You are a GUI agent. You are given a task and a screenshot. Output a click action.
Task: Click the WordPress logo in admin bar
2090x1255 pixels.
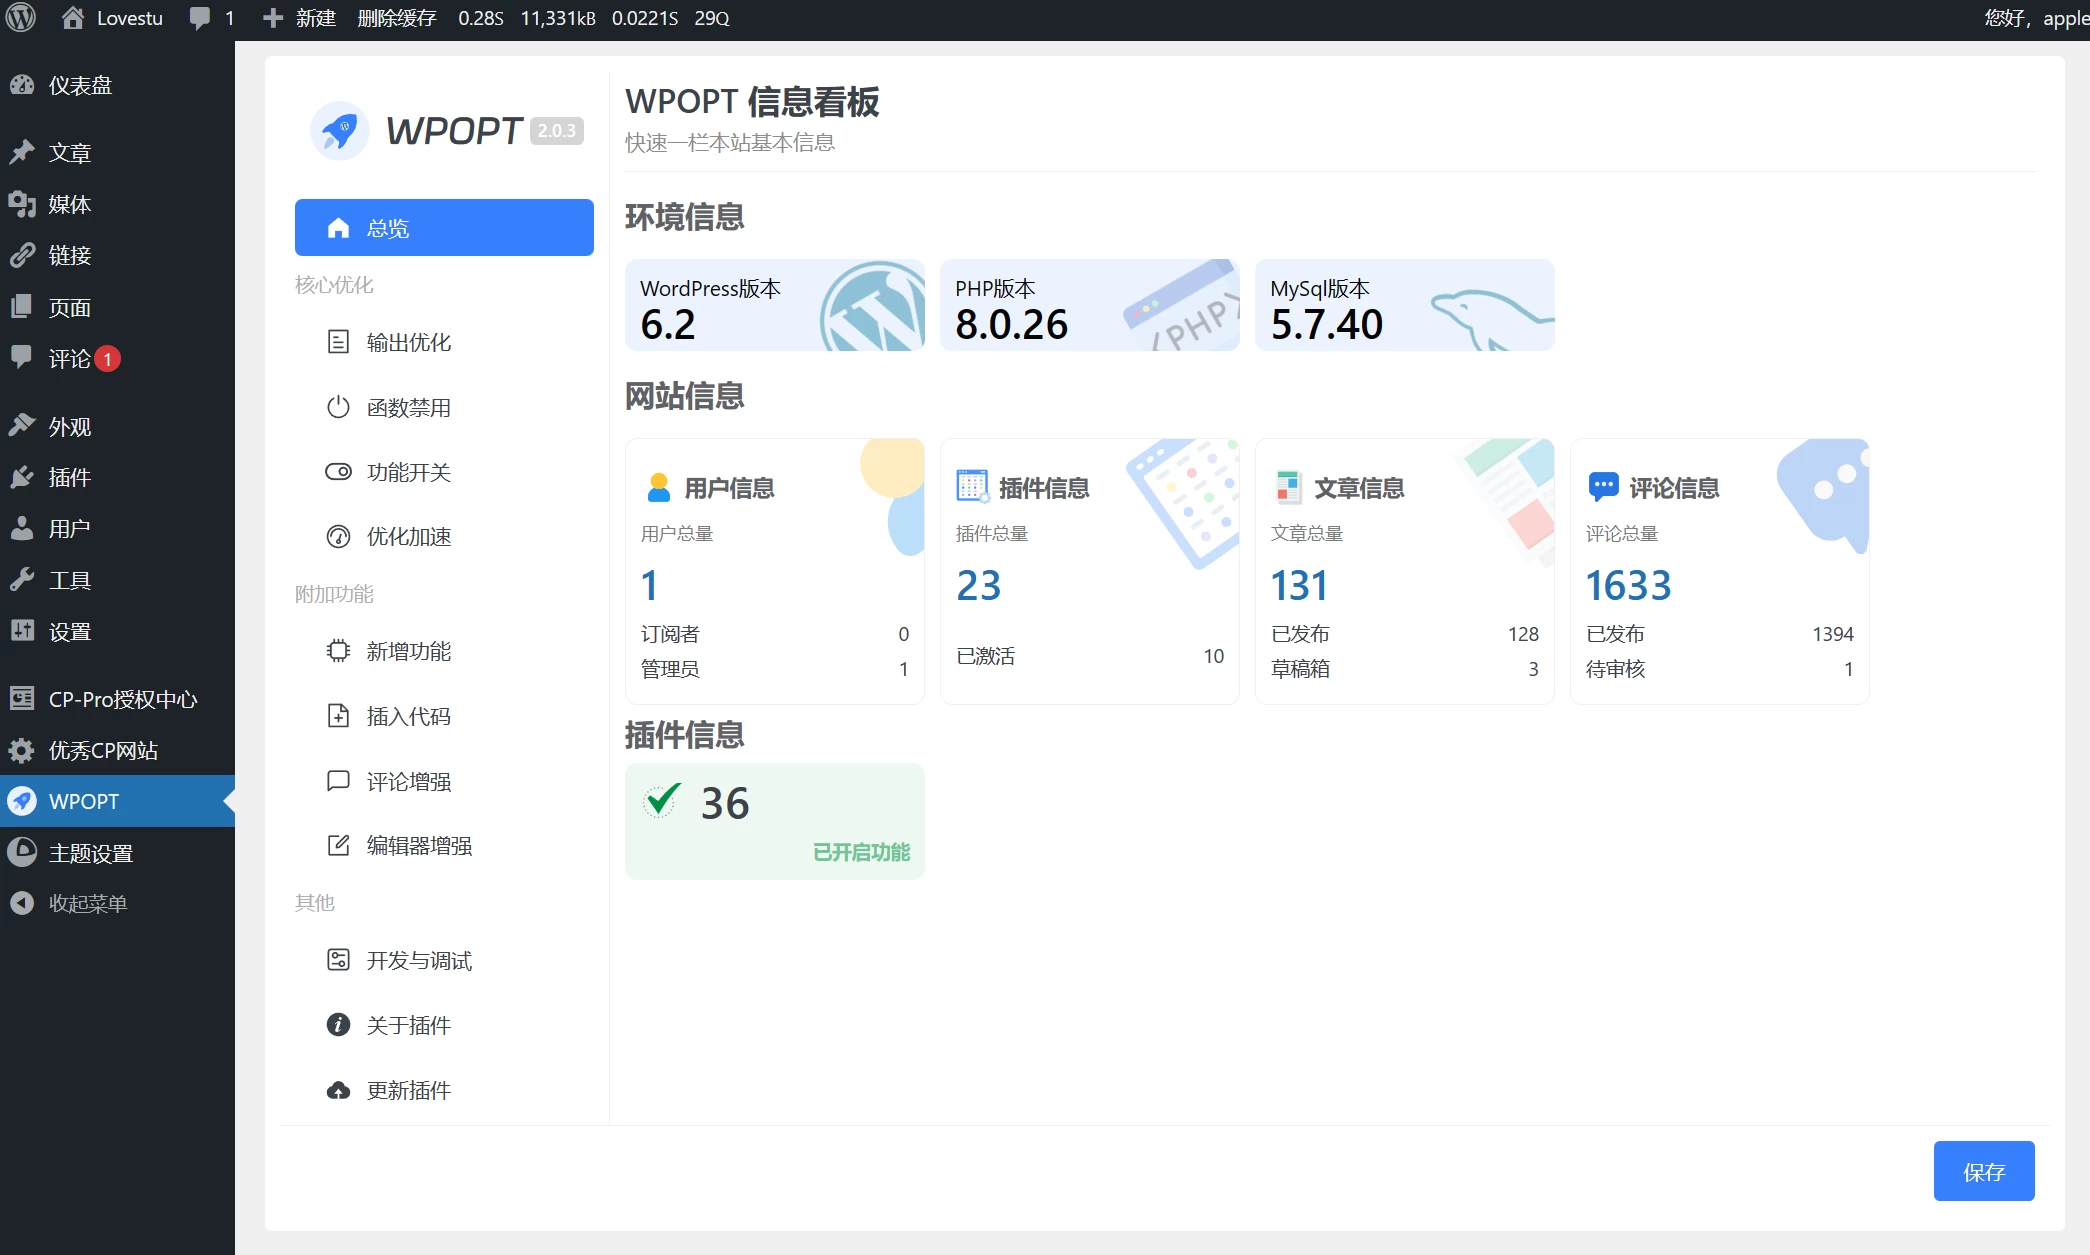[x=21, y=18]
